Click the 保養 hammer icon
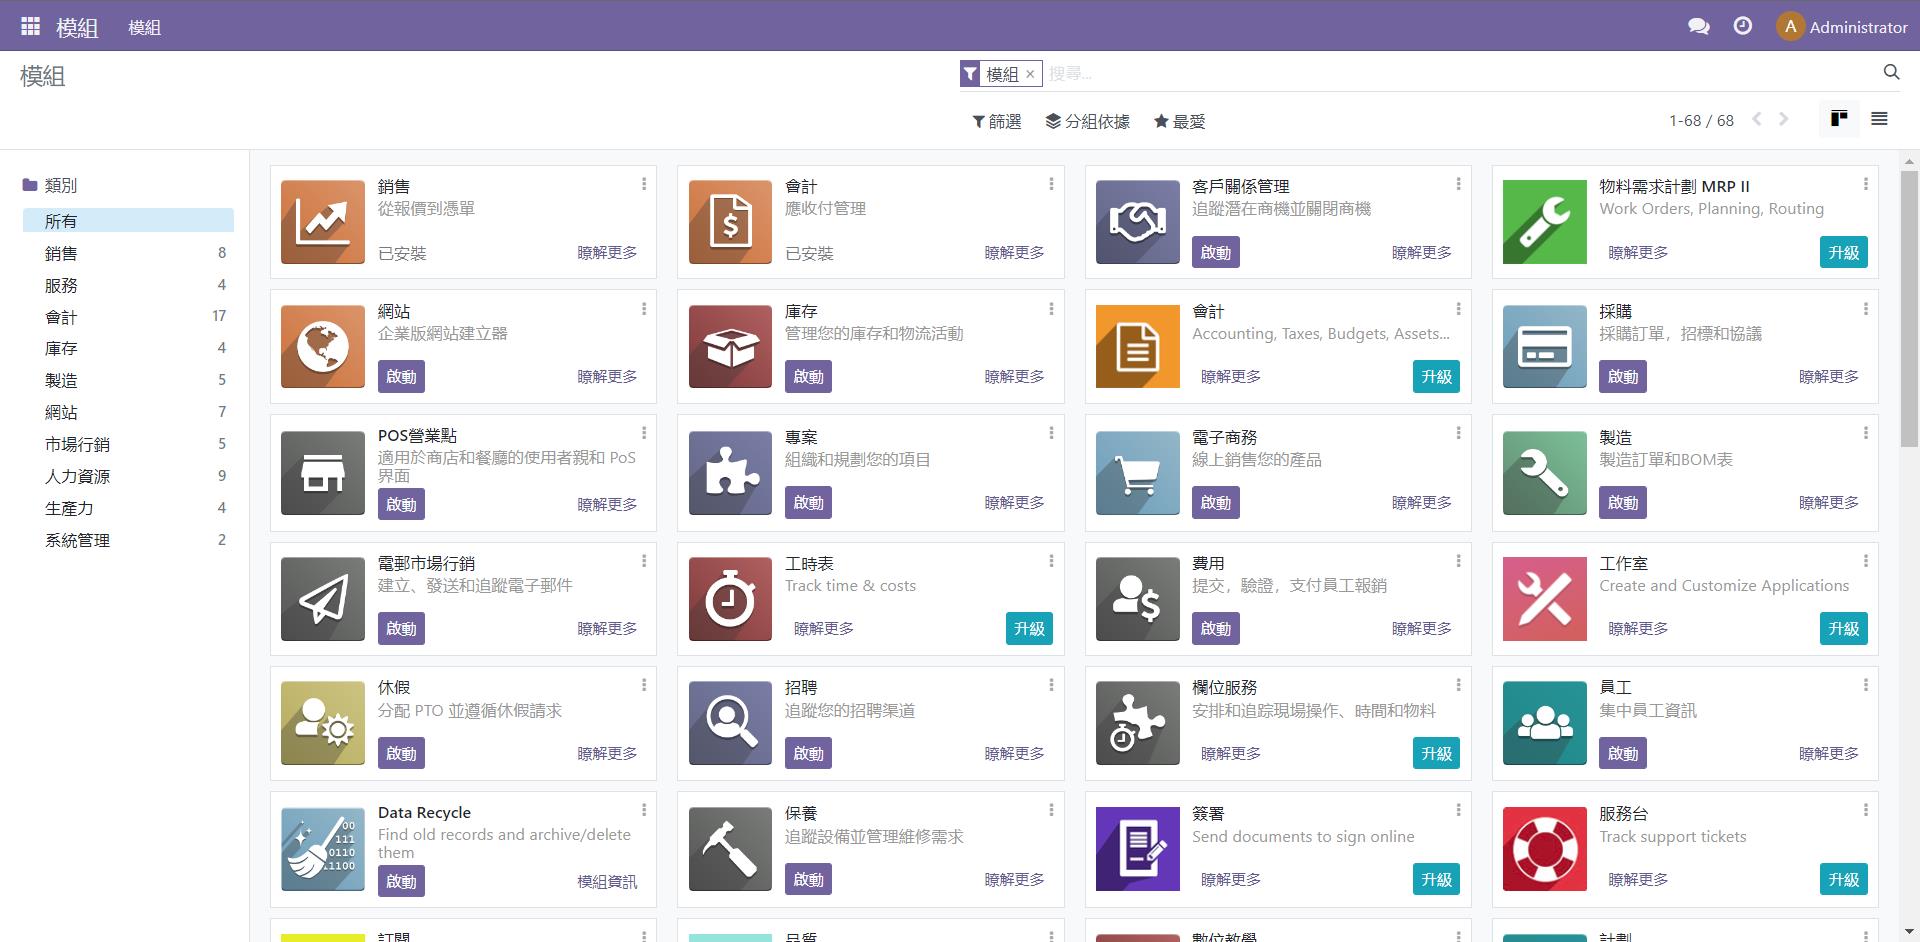Screen dimensions: 1920x942 tap(729, 849)
